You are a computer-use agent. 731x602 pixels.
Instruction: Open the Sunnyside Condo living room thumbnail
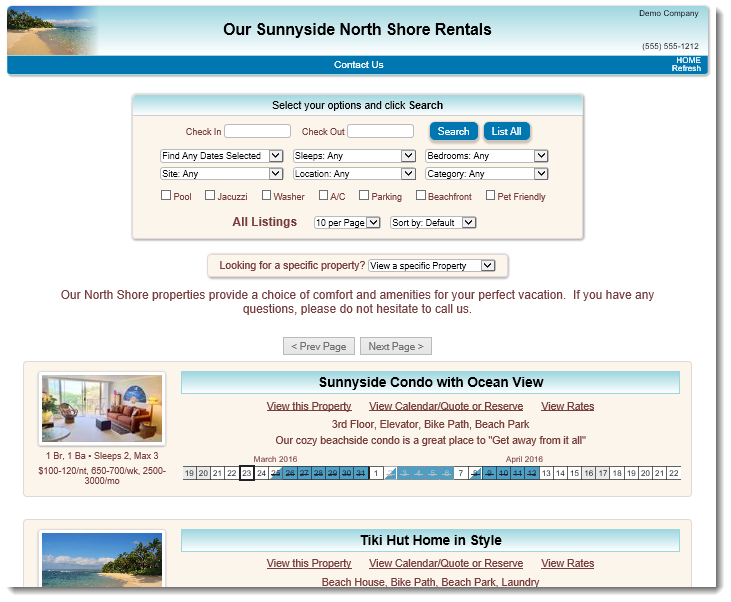102,409
